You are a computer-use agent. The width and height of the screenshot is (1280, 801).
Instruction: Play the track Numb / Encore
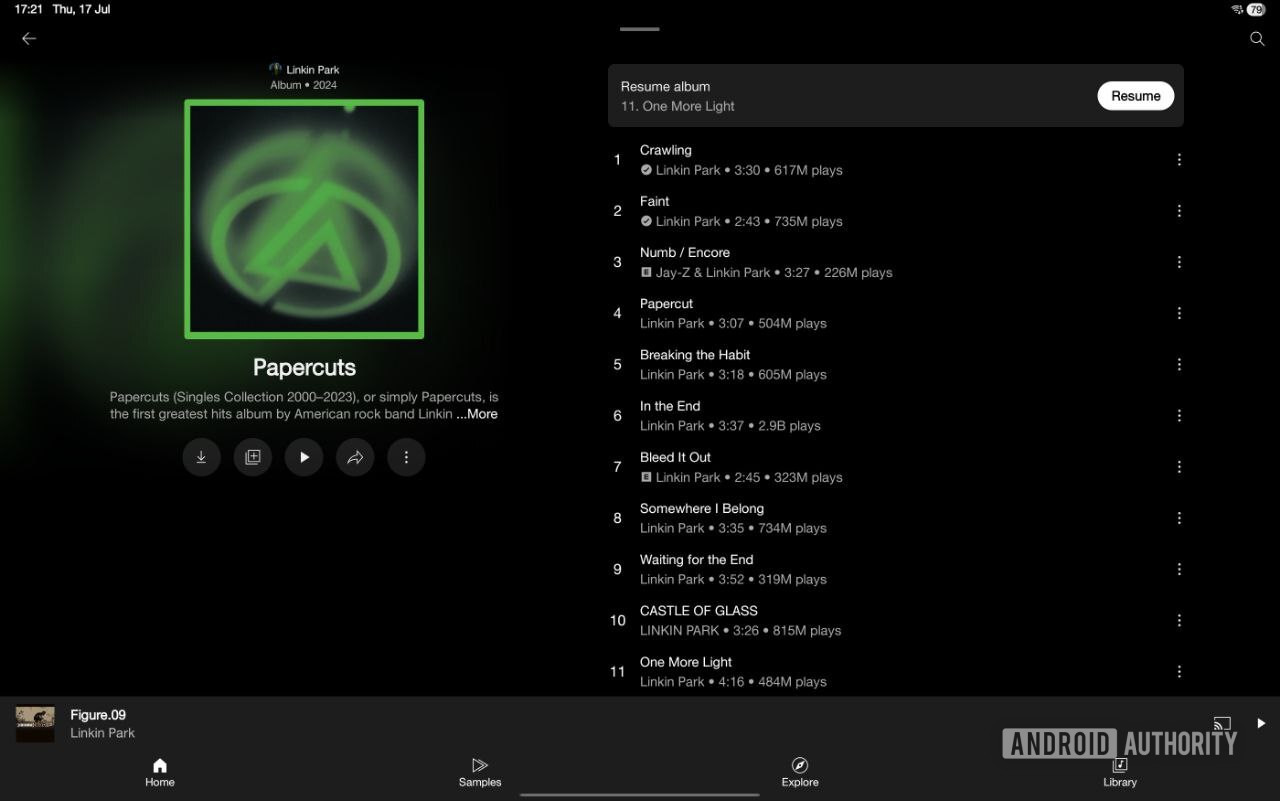click(x=685, y=253)
